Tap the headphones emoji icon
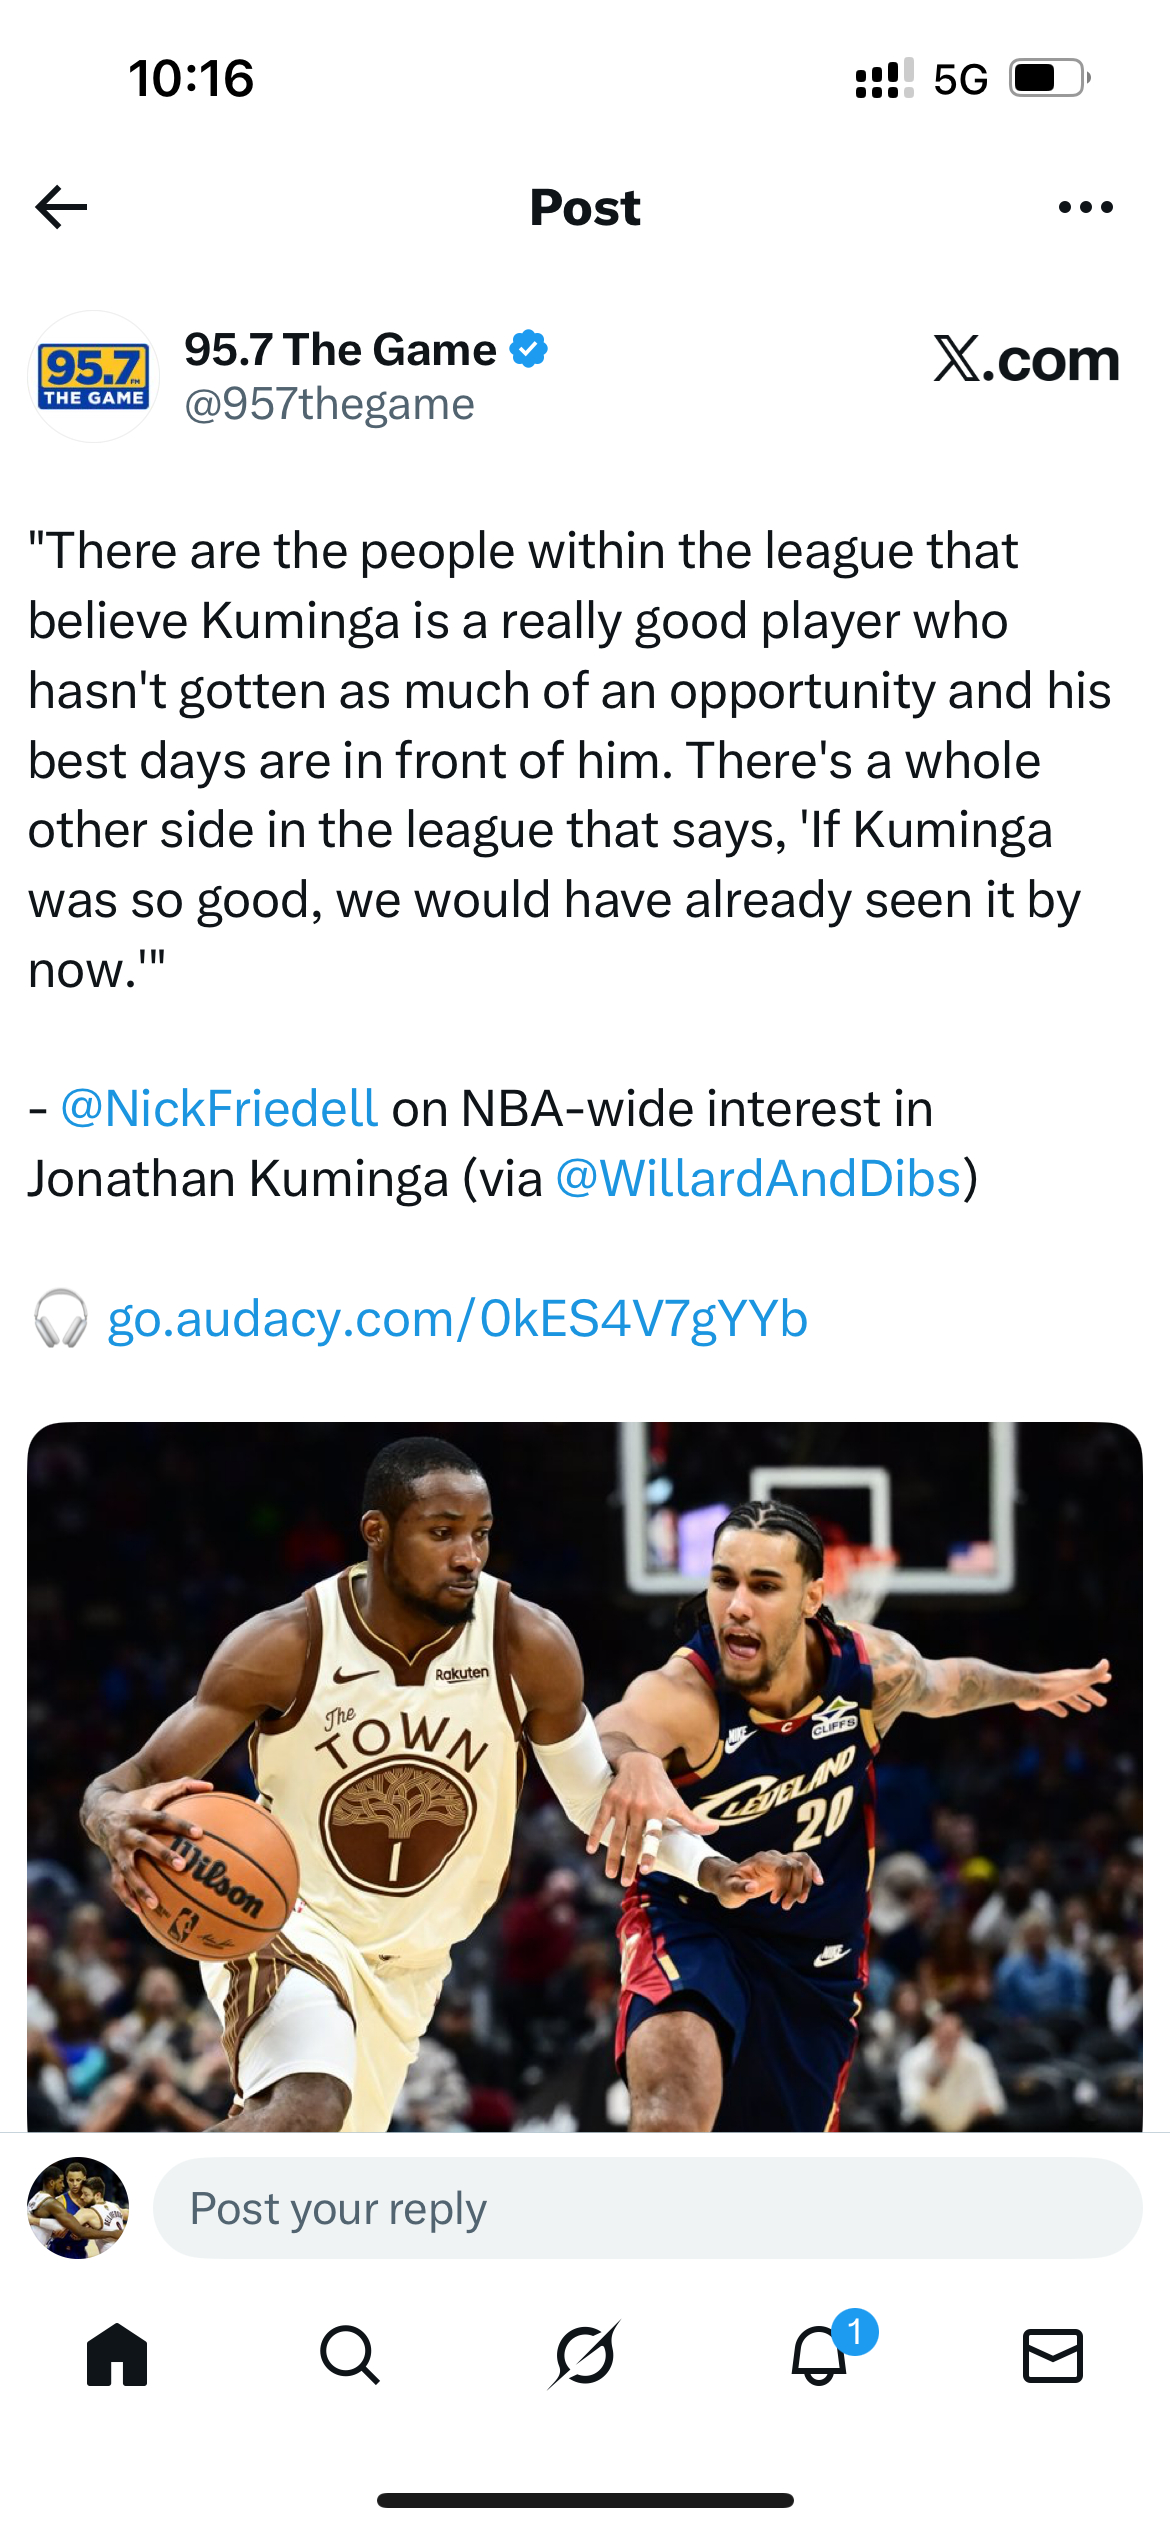This screenshot has height=2532, width=1170. click(61, 1318)
